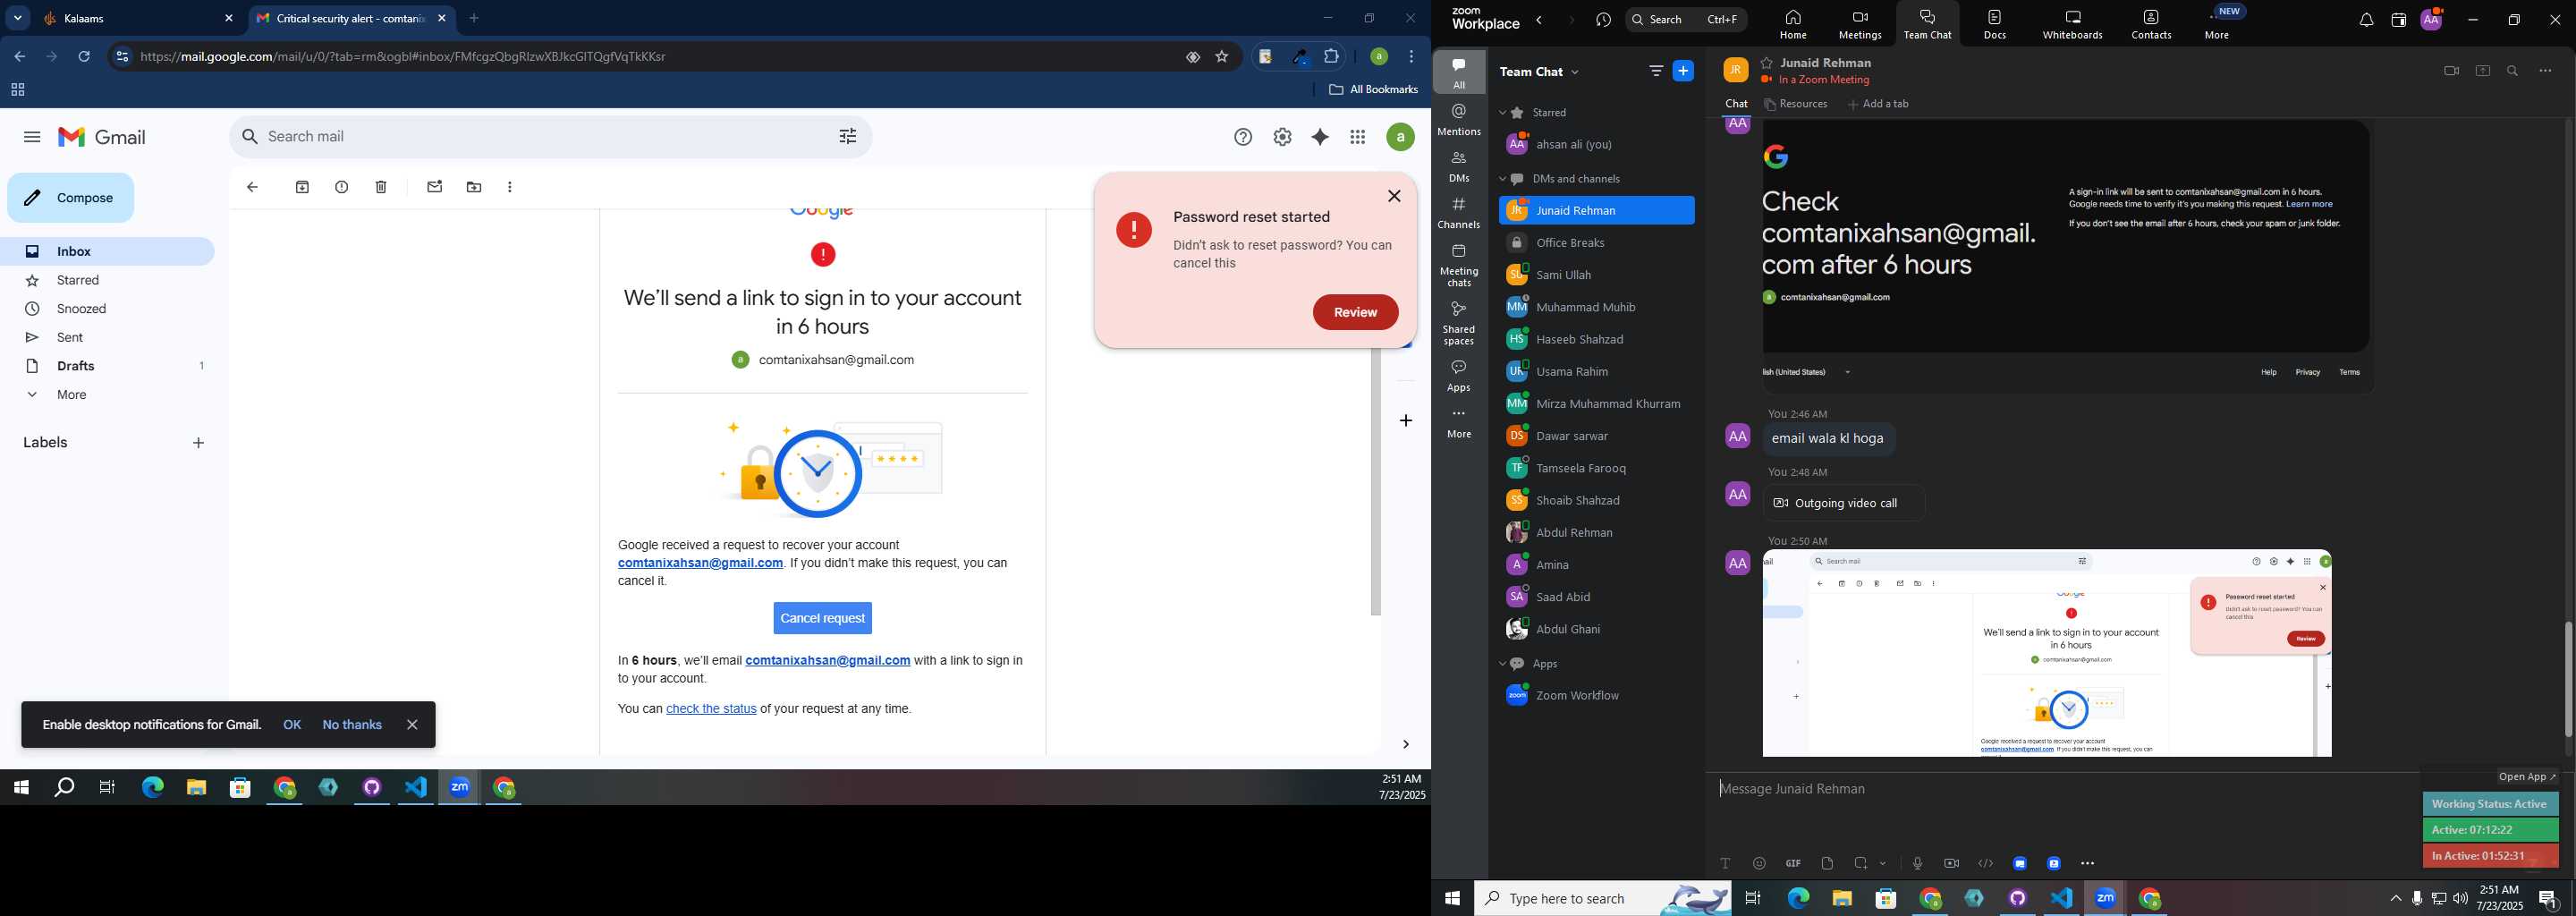Open Zoom Docs tab

[1995, 25]
